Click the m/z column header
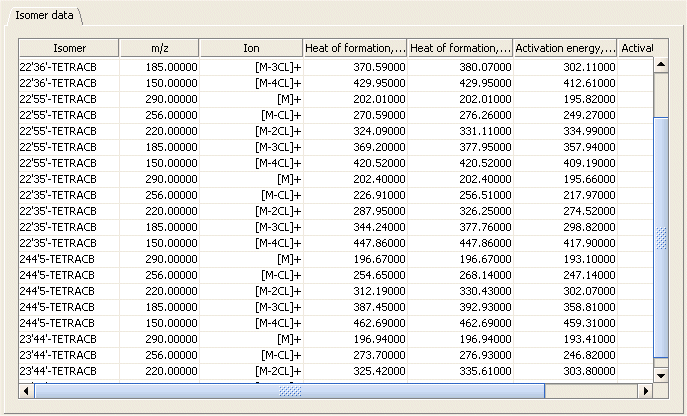Screen dimensions: 687x416 [x=159, y=48]
